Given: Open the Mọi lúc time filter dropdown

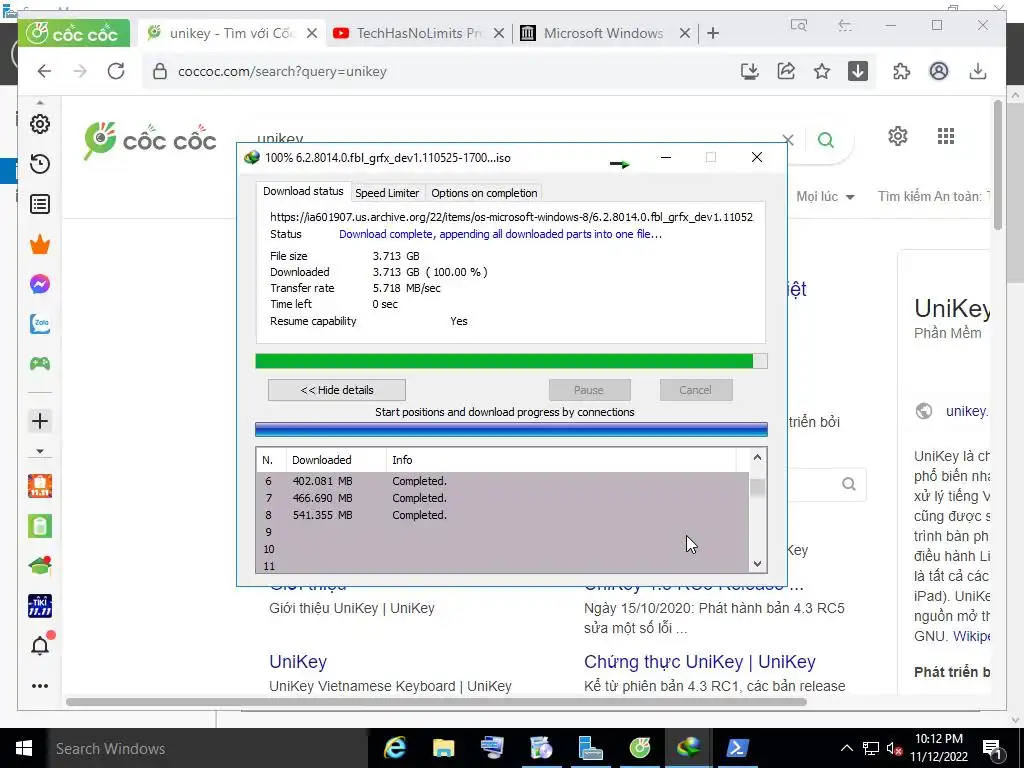Looking at the screenshot, I should (x=825, y=197).
